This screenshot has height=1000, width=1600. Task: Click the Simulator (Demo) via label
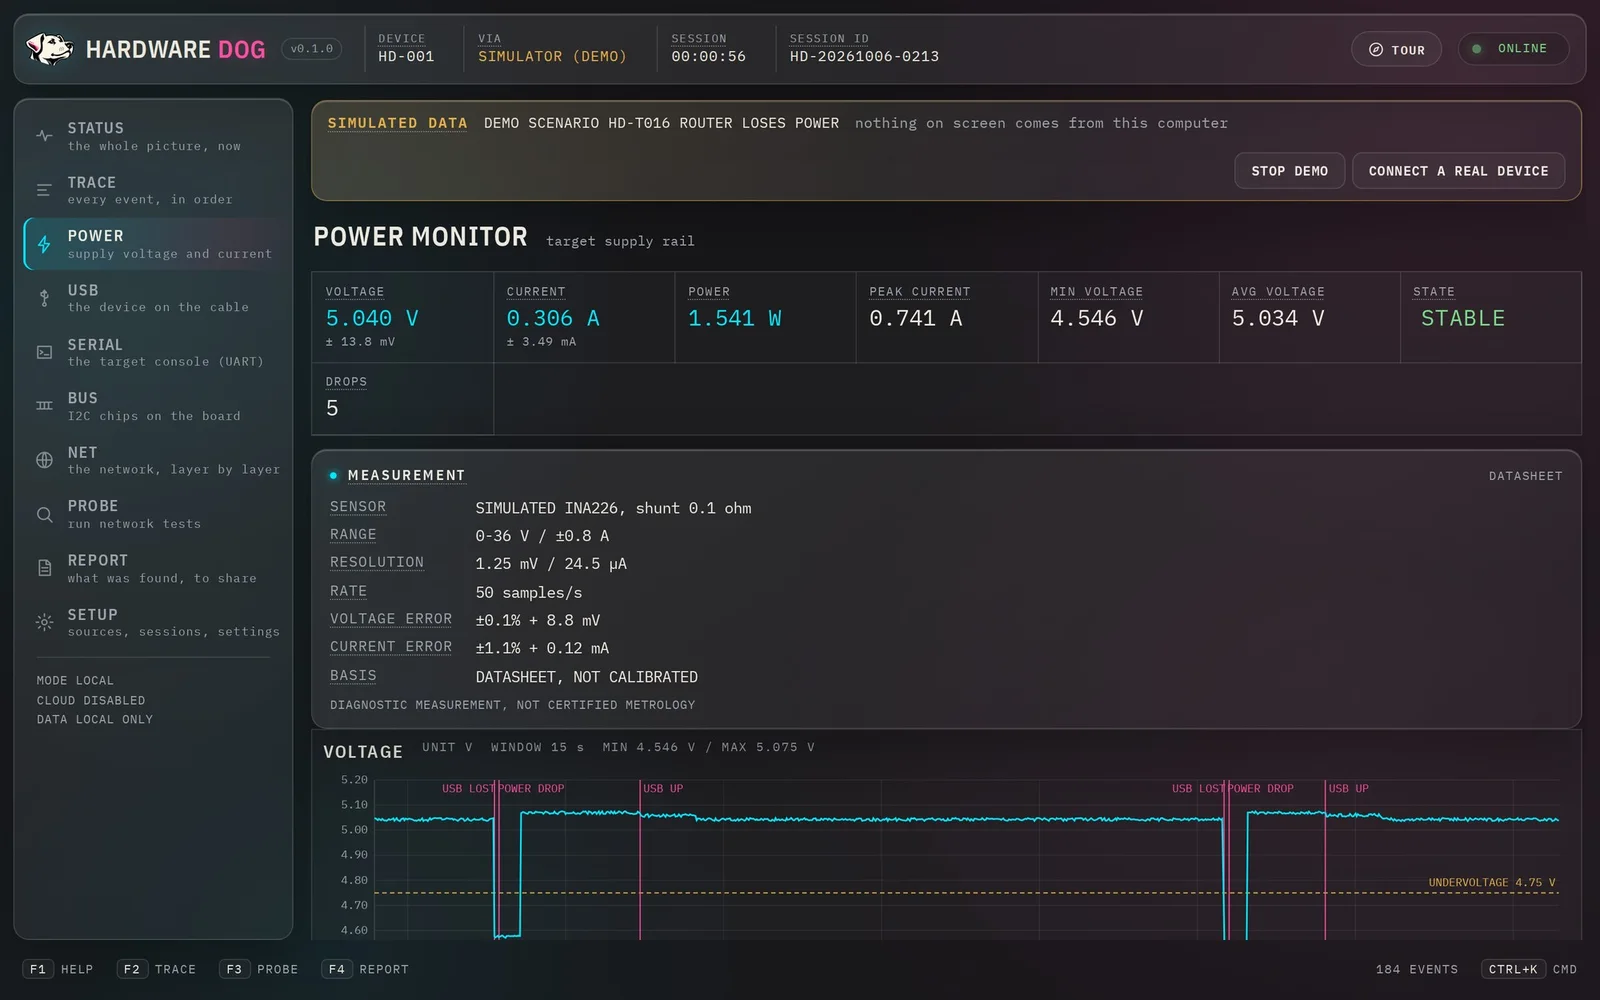click(x=552, y=57)
